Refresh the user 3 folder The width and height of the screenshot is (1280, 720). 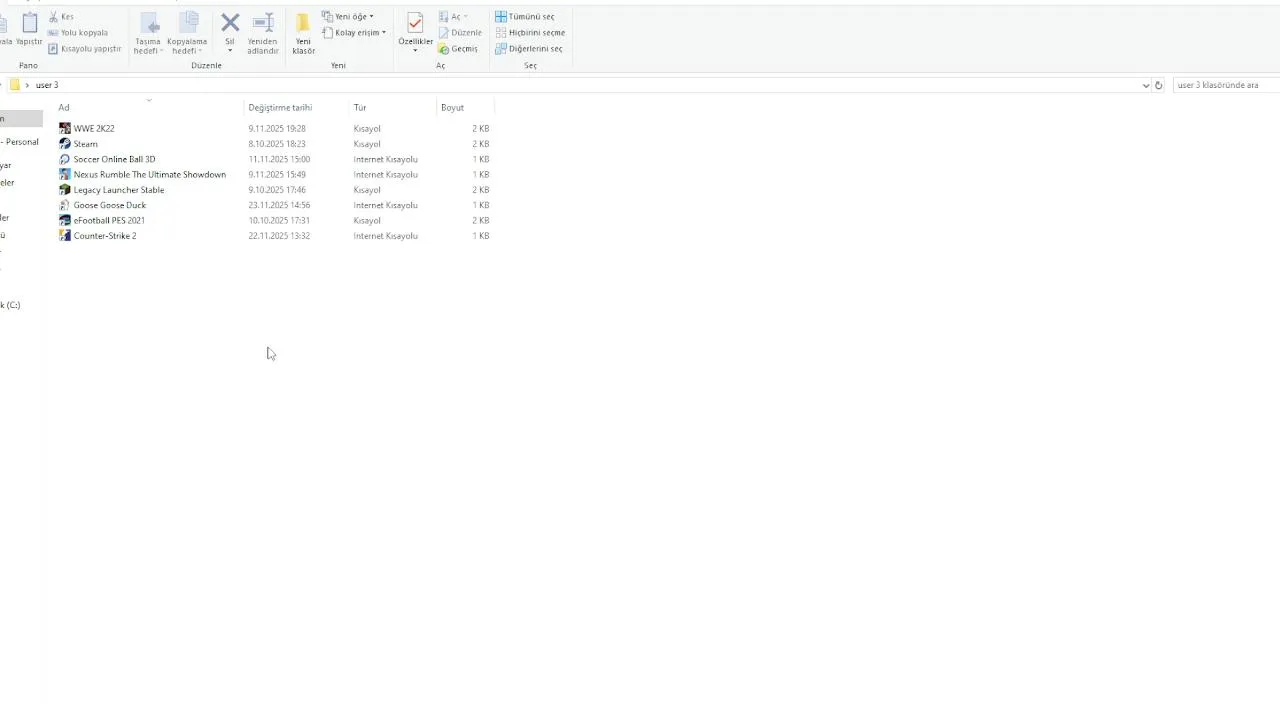(1159, 85)
